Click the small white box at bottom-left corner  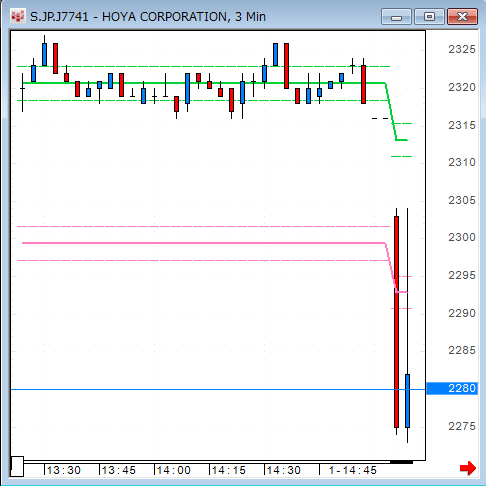pos(17,466)
